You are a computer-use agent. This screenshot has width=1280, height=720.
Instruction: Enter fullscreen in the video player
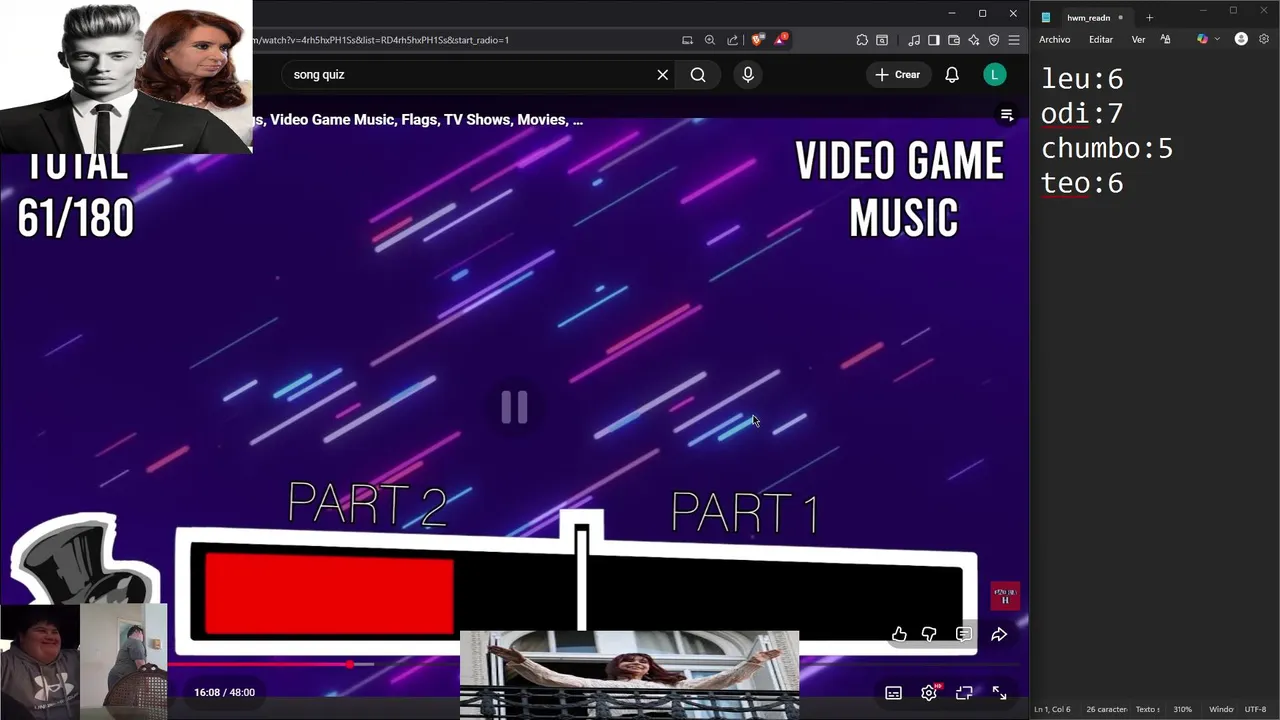coord(999,692)
